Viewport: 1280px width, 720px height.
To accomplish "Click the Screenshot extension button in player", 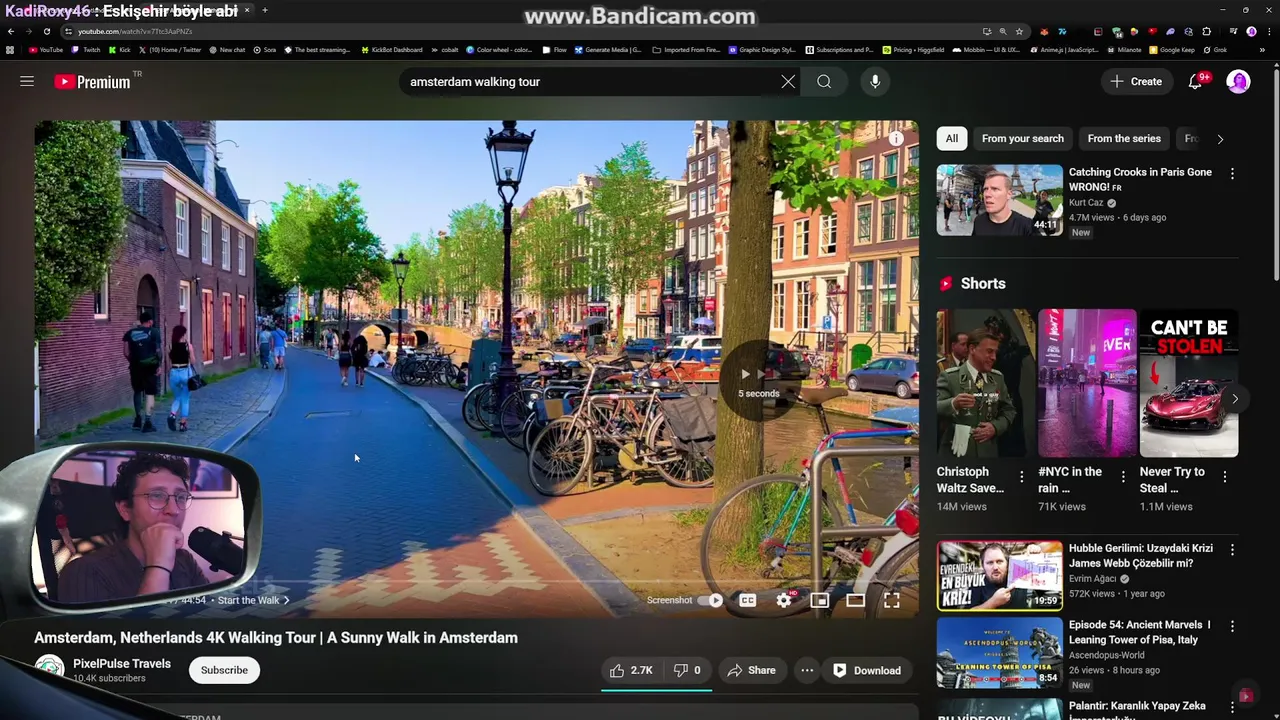I will [669, 600].
